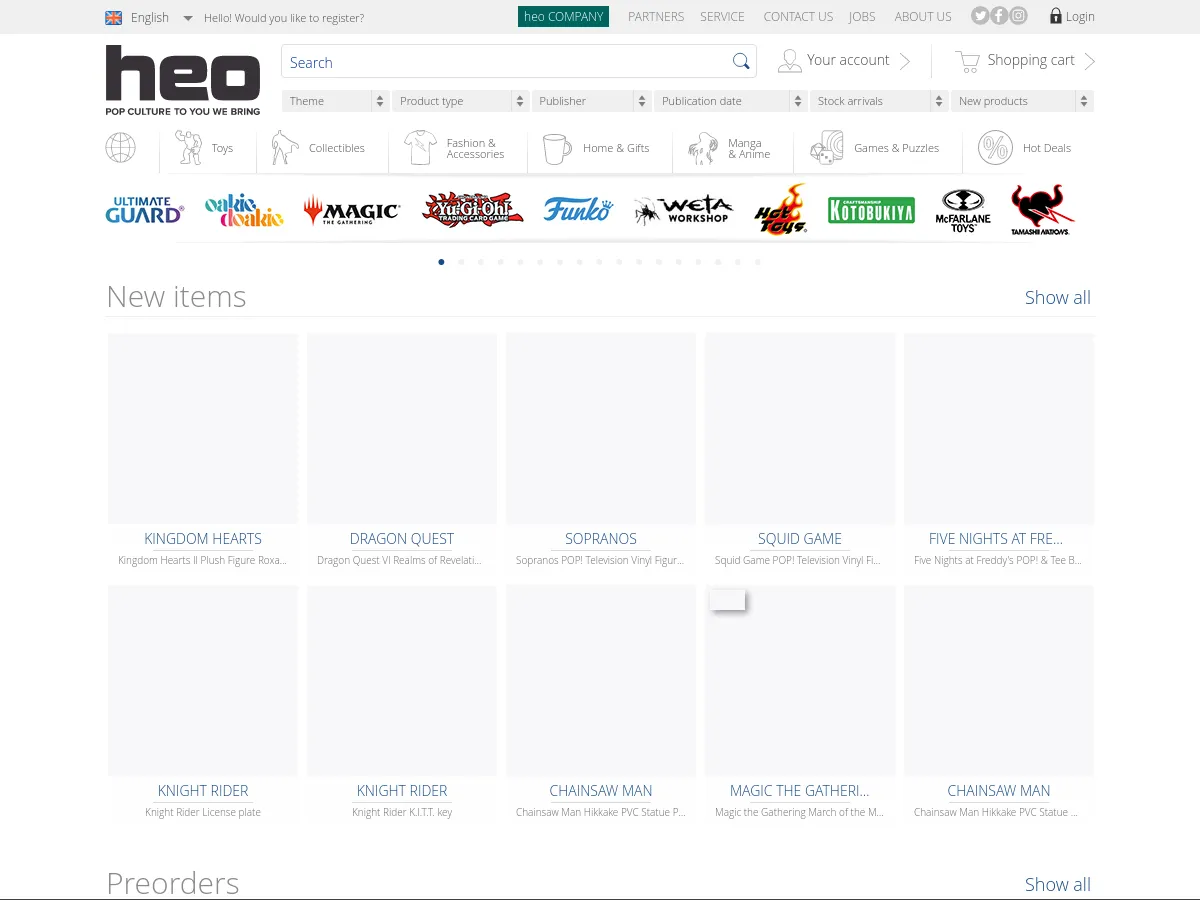Open the registration link in the header
Image resolution: width=1200 pixels, height=900 pixels.
[x=284, y=17]
